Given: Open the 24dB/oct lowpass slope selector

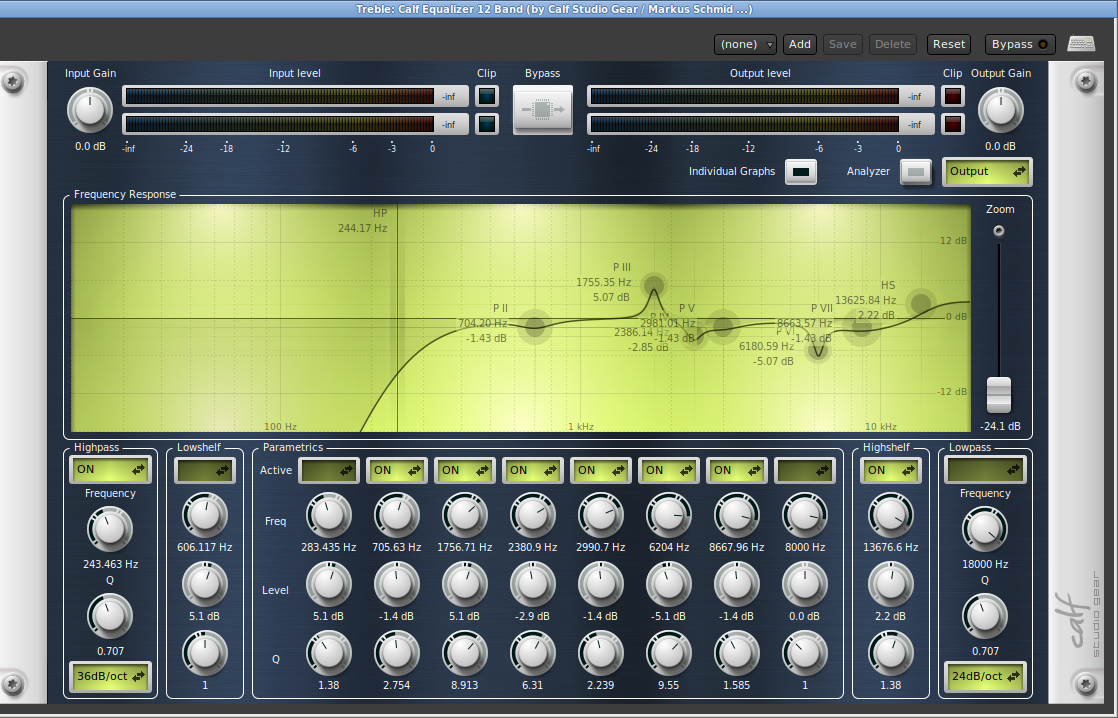Looking at the screenshot, I should pyautogui.click(x=985, y=676).
